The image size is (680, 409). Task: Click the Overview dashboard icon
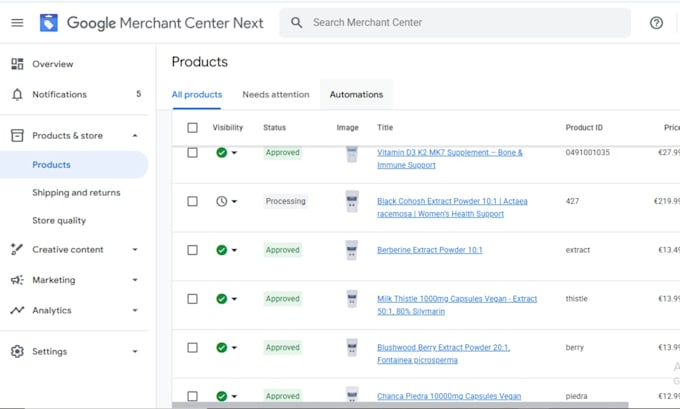17,64
